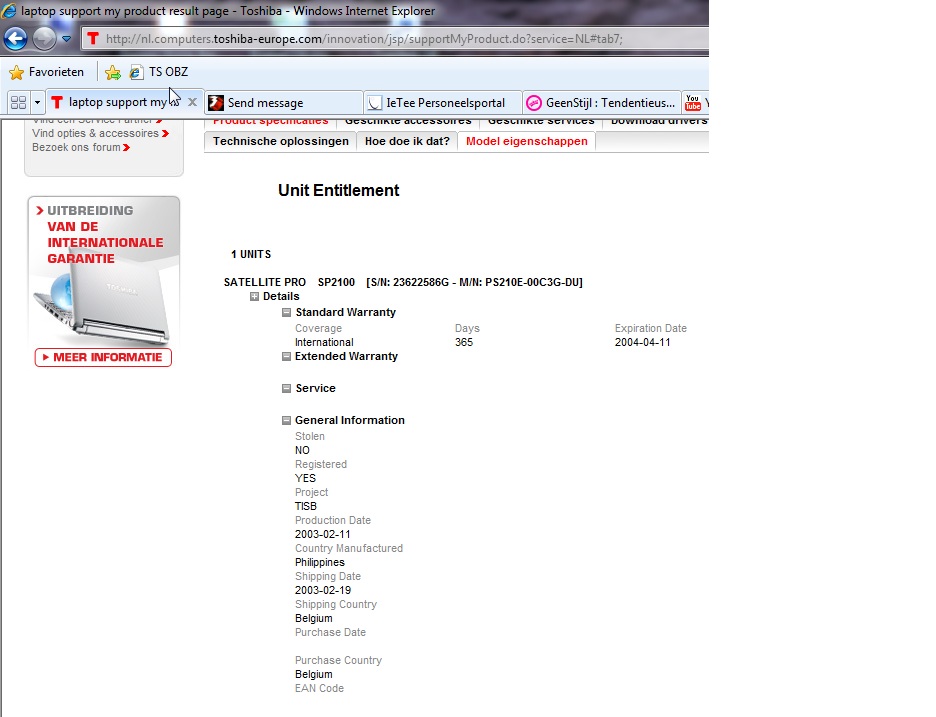Collapse the Extended Warranty section

tap(287, 356)
